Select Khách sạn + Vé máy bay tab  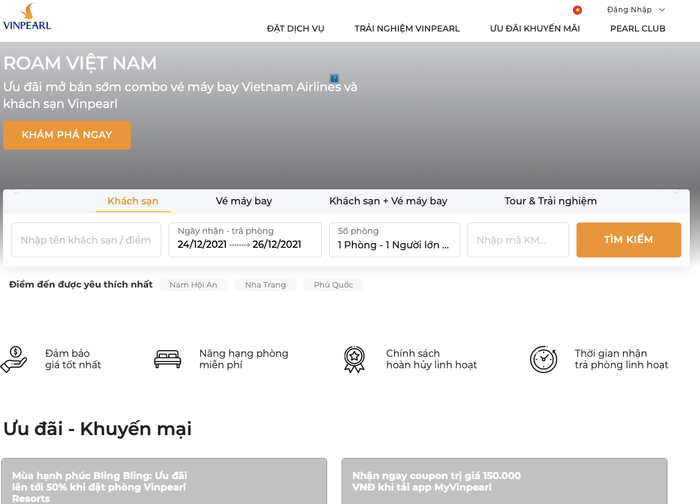[x=388, y=201]
